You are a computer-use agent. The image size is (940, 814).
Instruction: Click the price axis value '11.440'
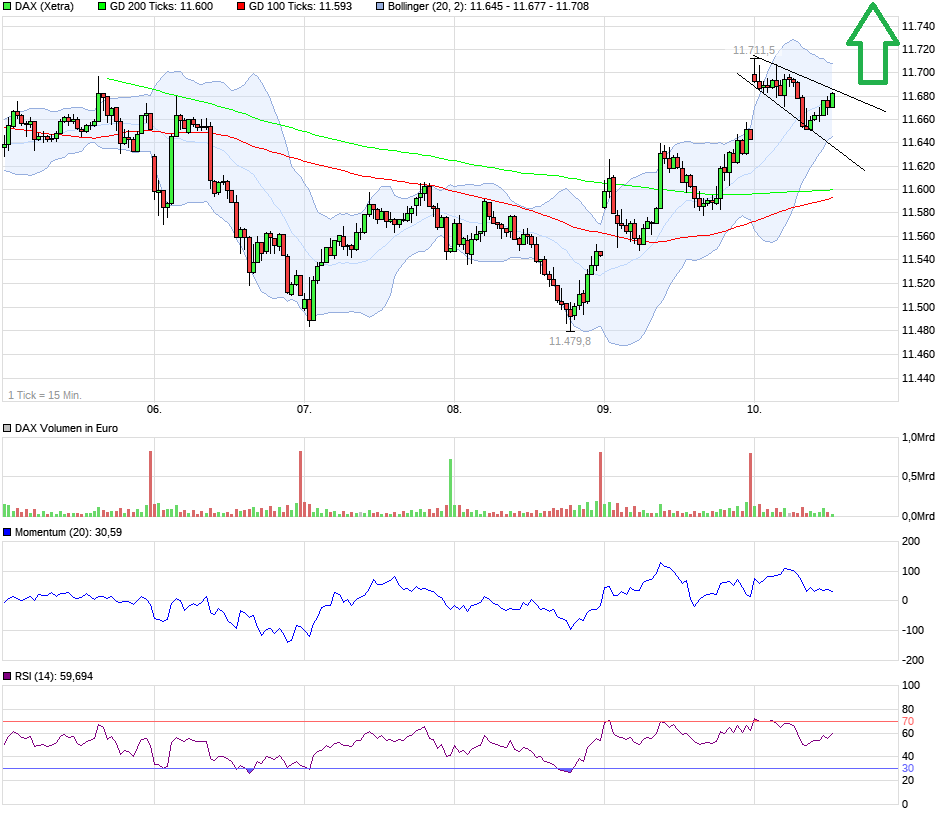point(918,378)
